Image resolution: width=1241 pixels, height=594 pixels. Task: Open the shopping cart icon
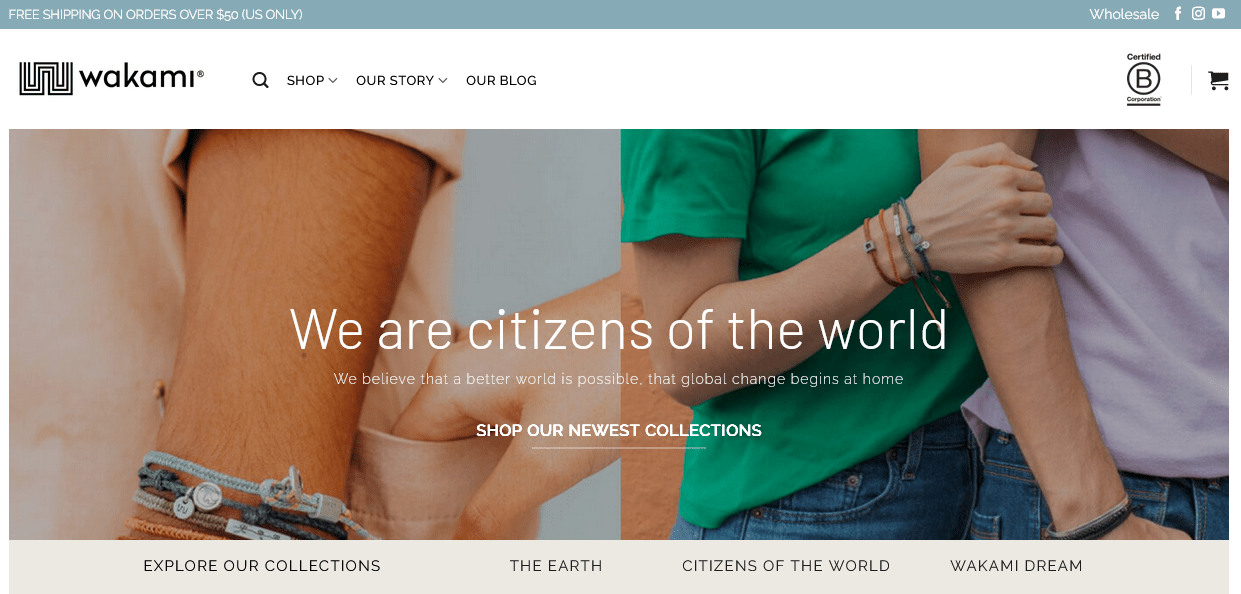pos(1218,80)
